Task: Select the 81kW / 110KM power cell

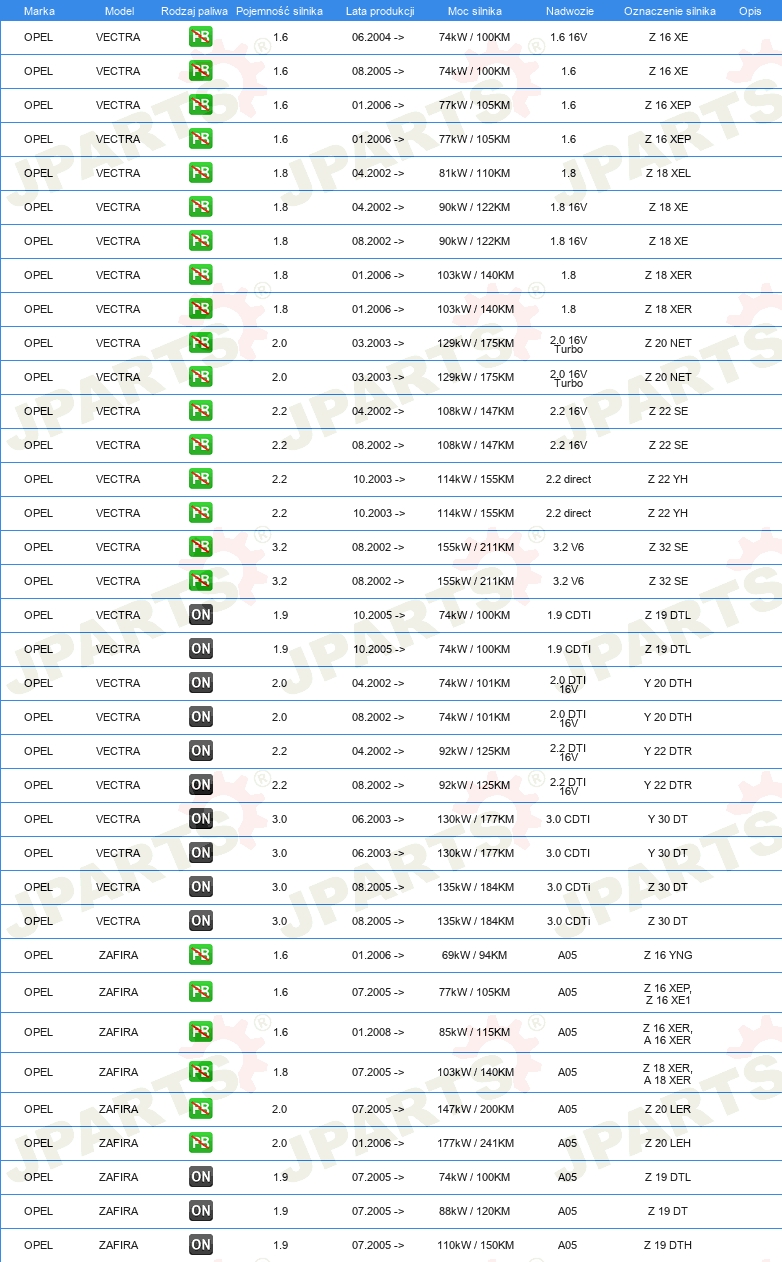Action: [x=474, y=173]
